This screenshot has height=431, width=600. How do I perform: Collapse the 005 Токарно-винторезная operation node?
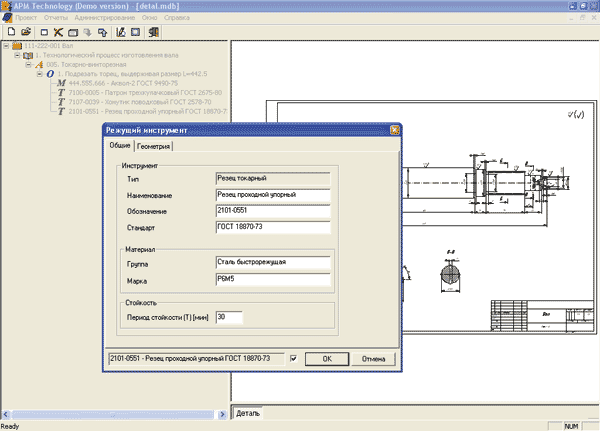28,65
